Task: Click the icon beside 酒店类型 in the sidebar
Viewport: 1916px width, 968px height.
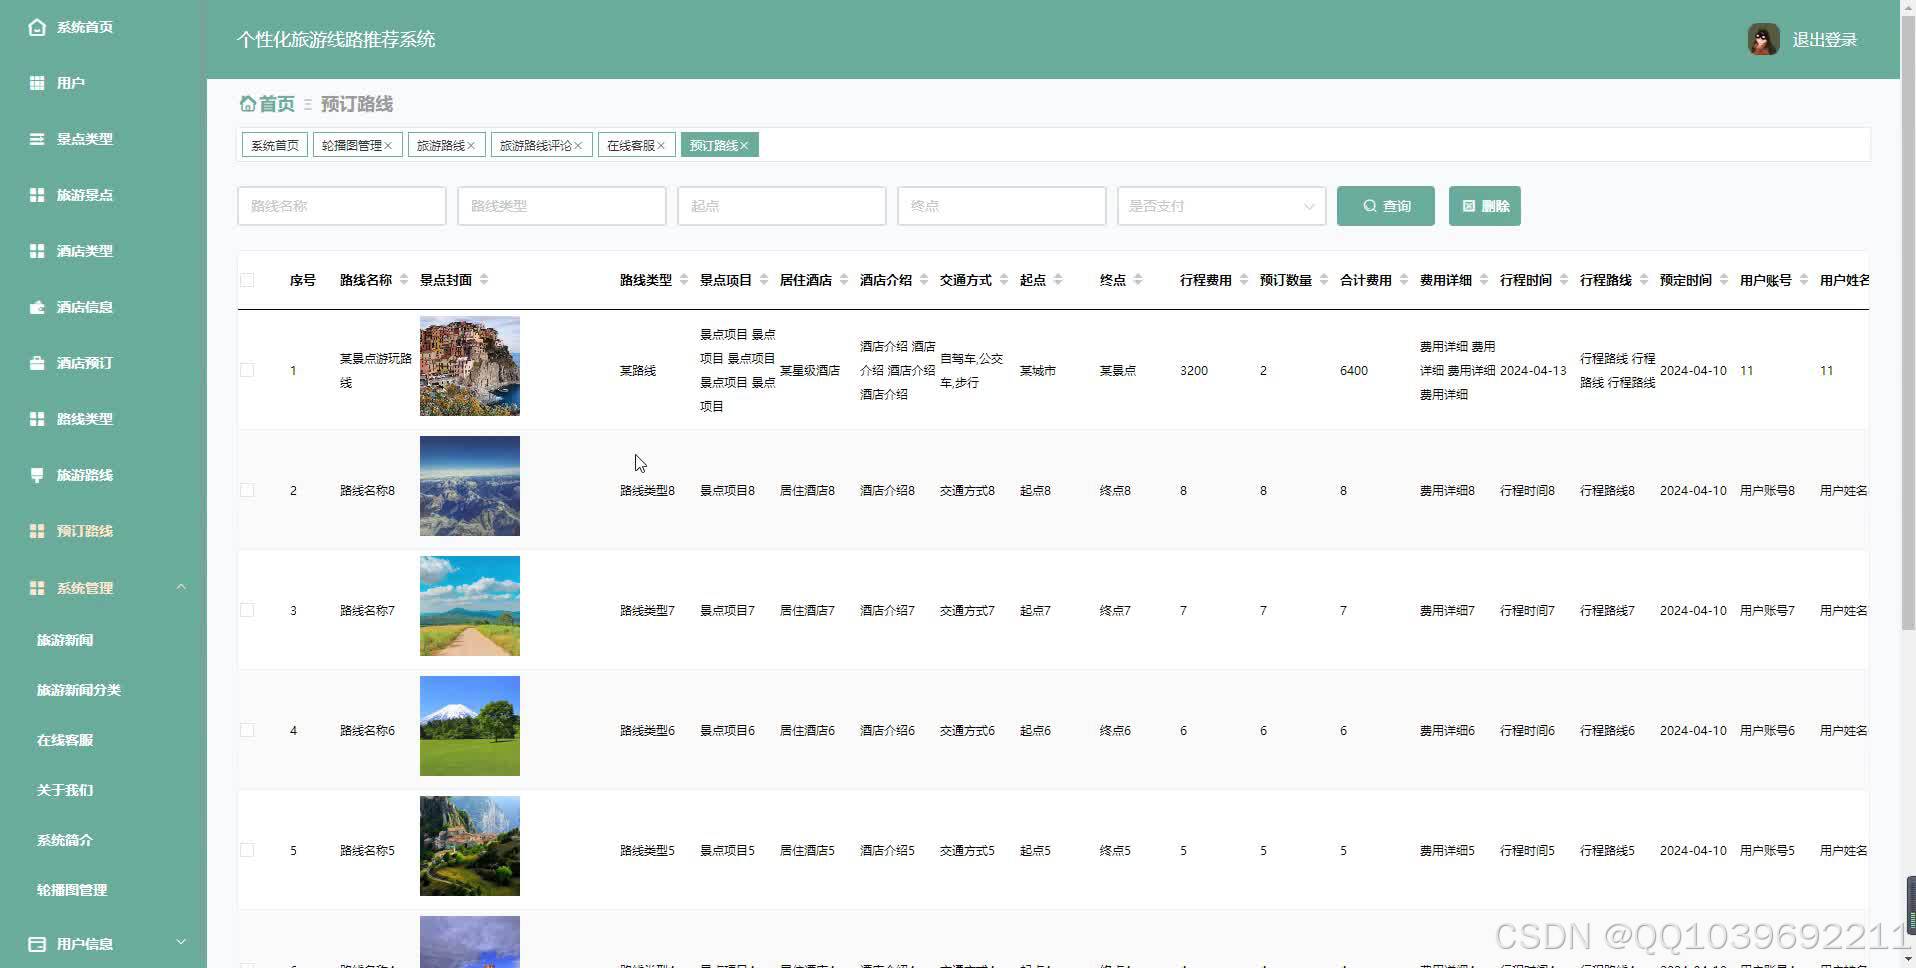Action: coord(37,251)
